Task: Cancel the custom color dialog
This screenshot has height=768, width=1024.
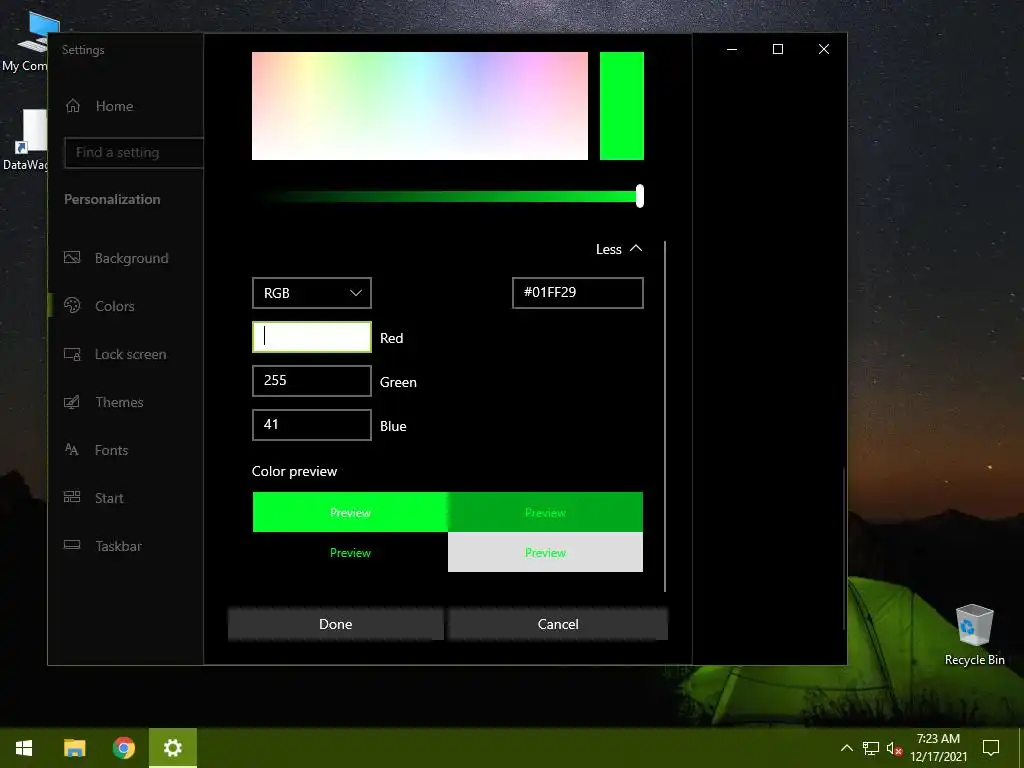Action: click(x=558, y=624)
